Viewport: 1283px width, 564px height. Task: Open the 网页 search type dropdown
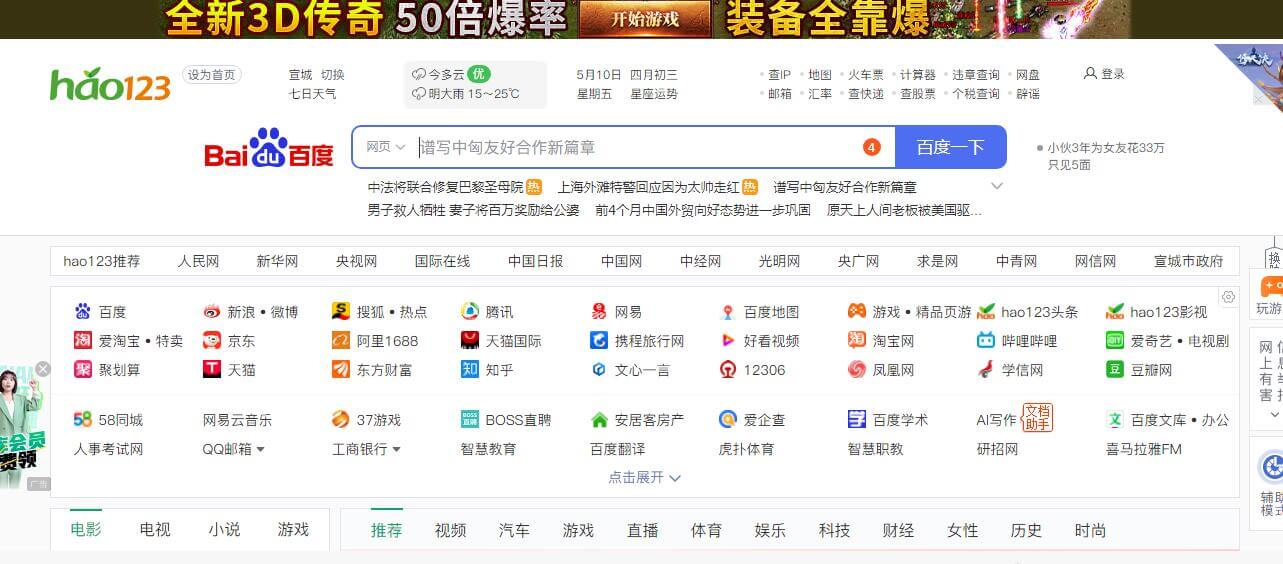[385, 147]
